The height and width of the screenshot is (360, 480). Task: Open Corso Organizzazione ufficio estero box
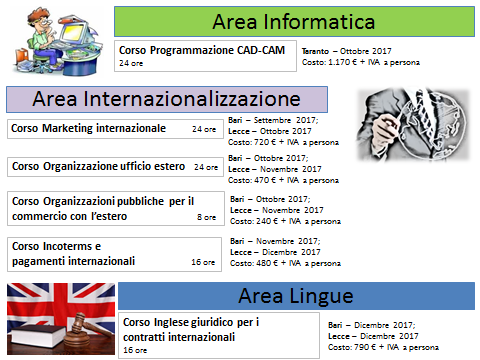(x=115, y=167)
